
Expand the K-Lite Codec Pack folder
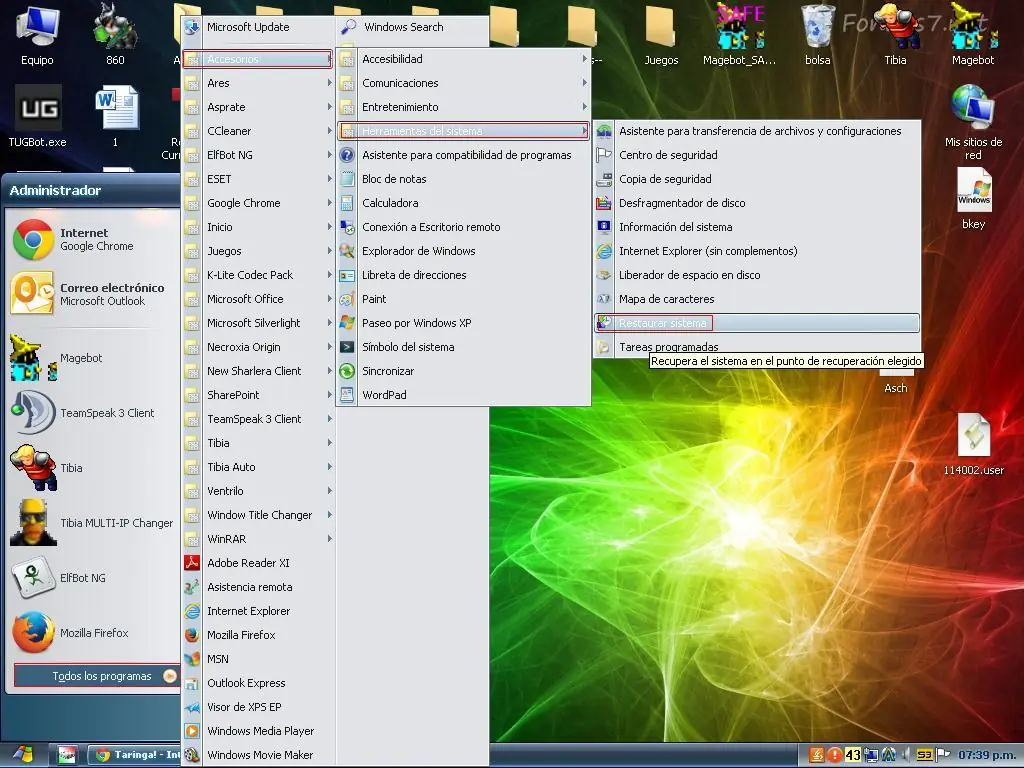coord(257,275)
